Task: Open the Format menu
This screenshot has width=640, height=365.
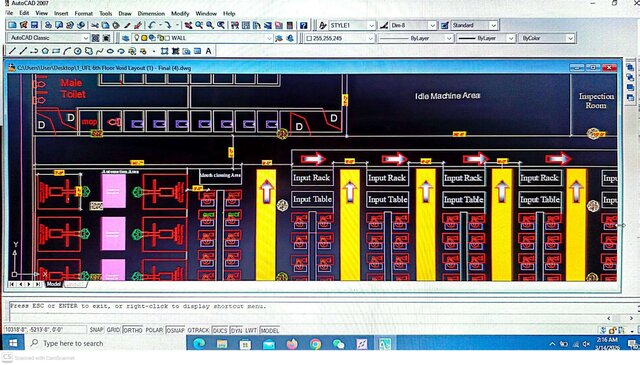Action: pyautogui.click(x=84, y=13)
